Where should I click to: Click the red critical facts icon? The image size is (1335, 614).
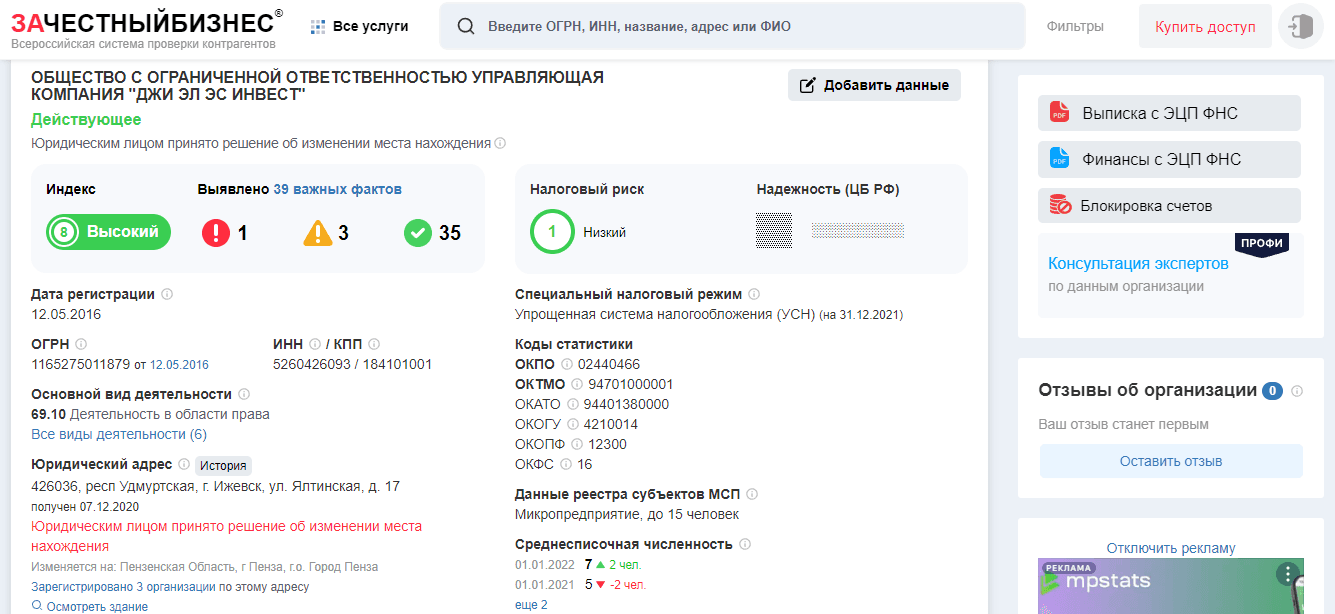tap(215, 233)
